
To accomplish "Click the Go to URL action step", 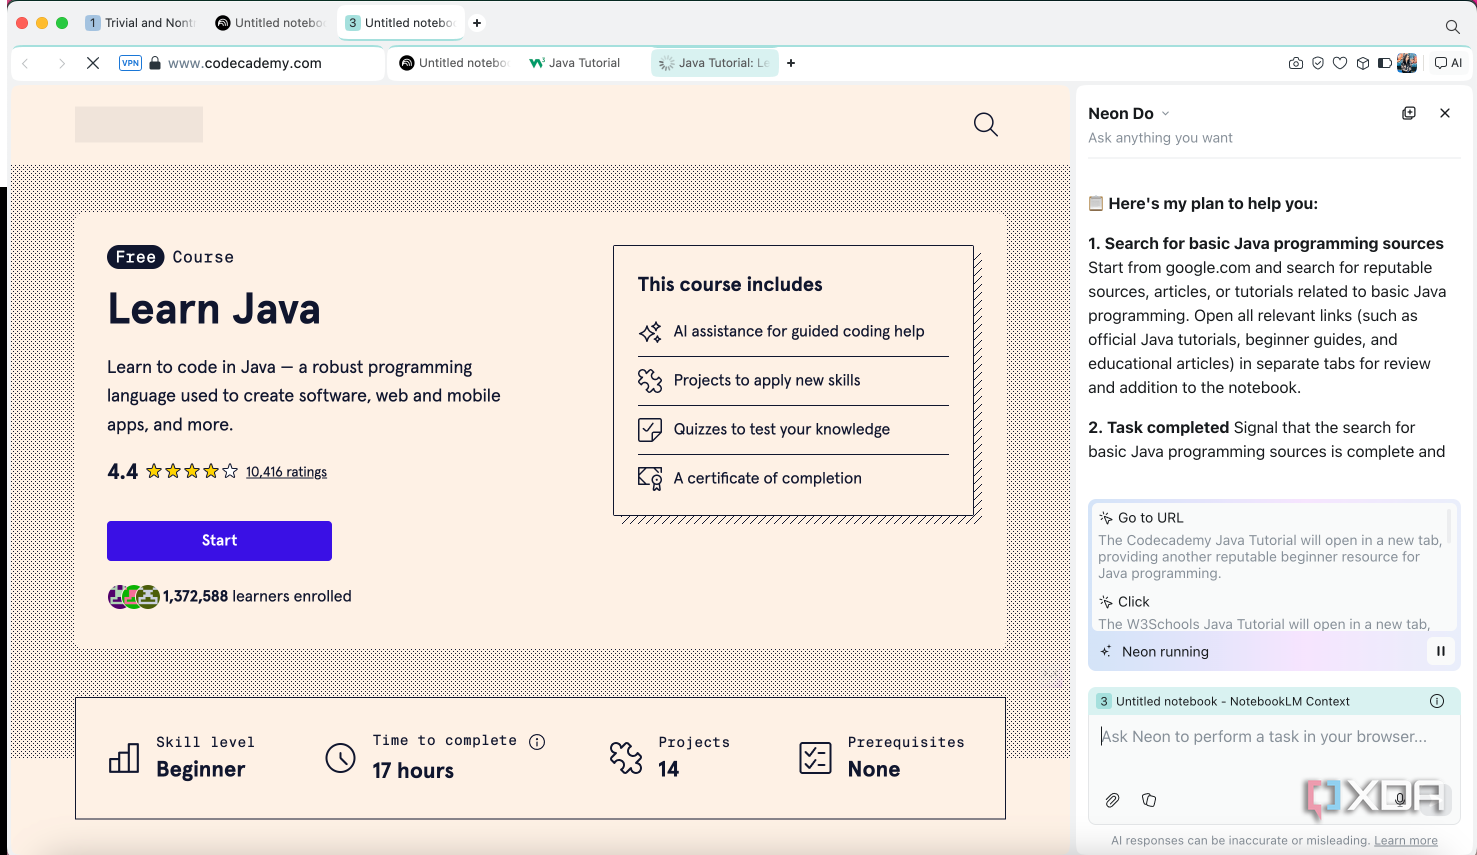I will click(1150, 518).
